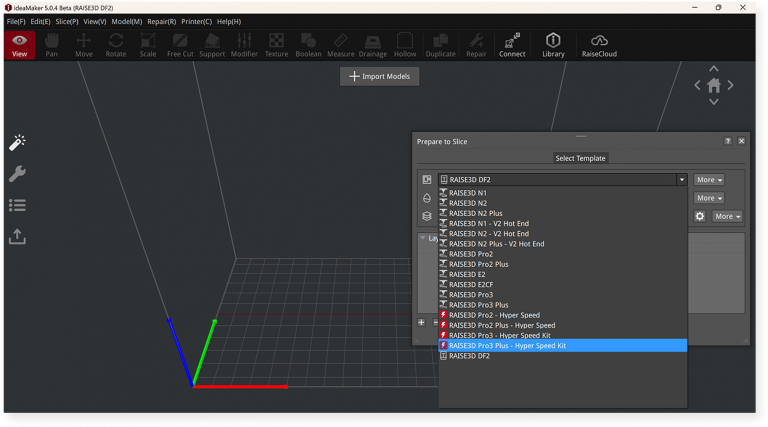Open the Library icon
The image size is (768, 427).
pos(553,45)
